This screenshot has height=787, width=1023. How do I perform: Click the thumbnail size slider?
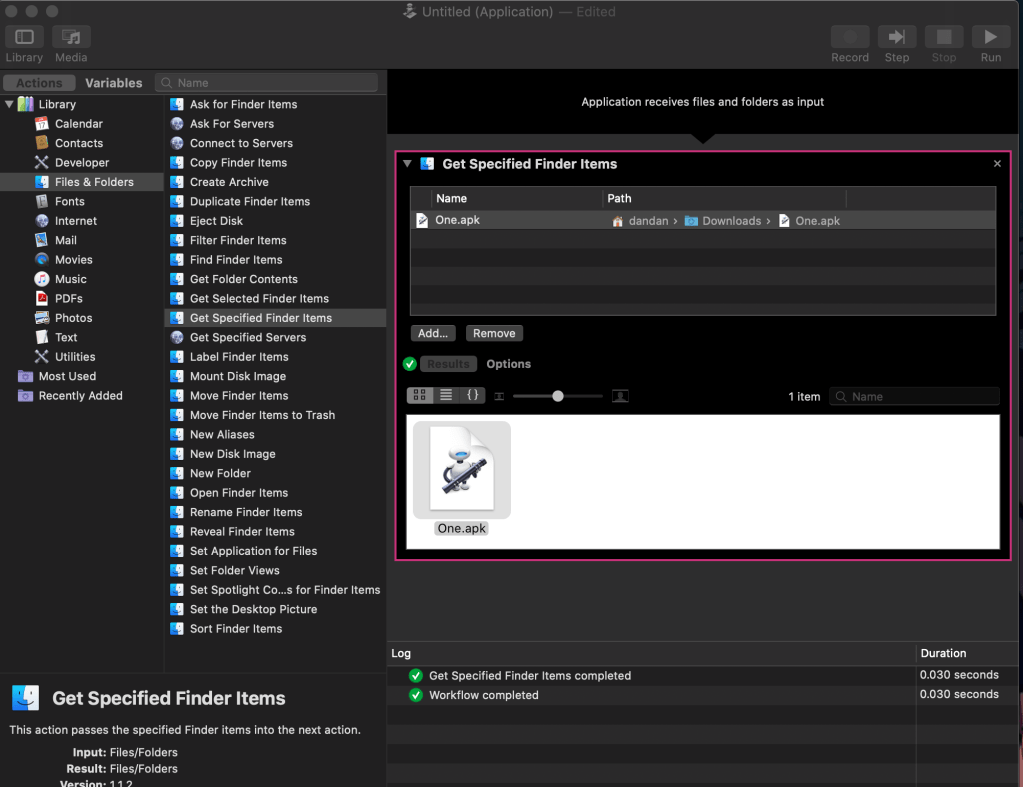pos(557,396)
